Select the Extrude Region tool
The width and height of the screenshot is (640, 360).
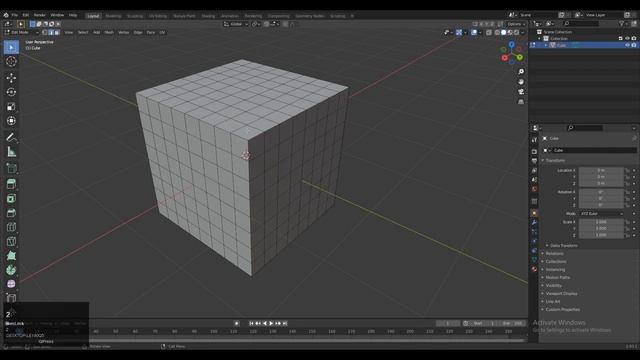(11, 184)
